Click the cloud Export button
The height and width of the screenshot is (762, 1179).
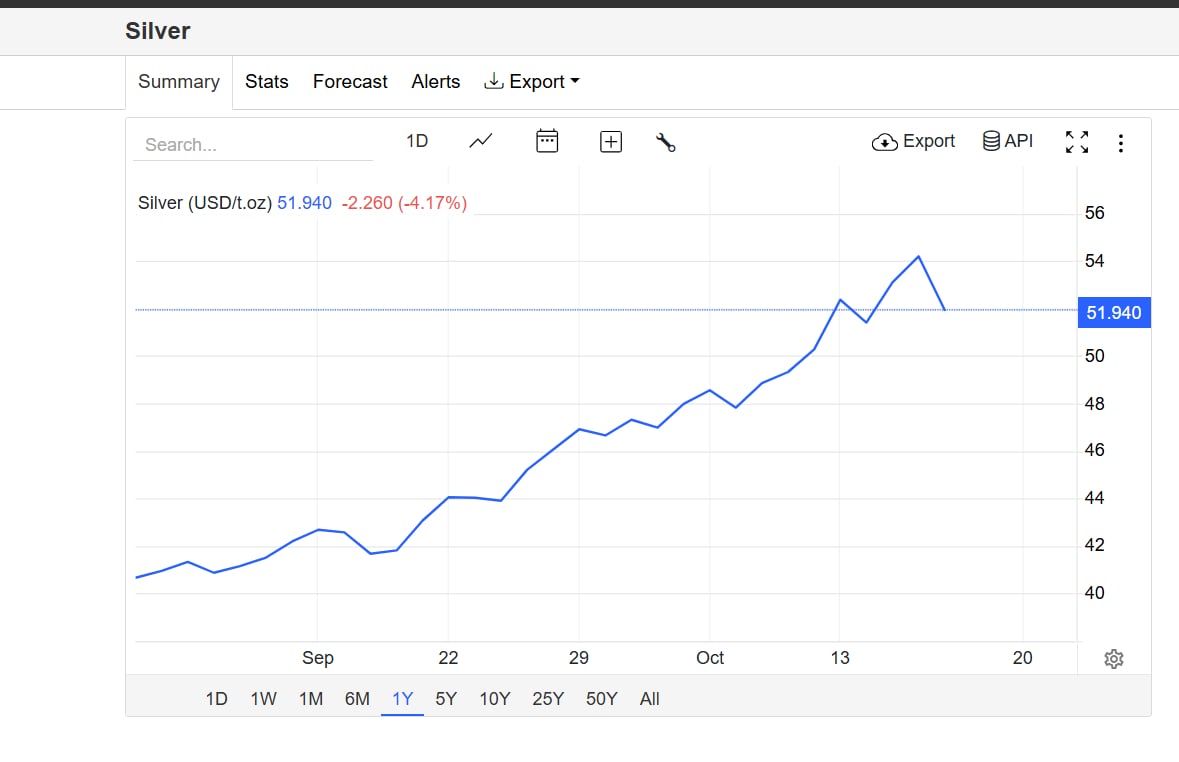914,141
